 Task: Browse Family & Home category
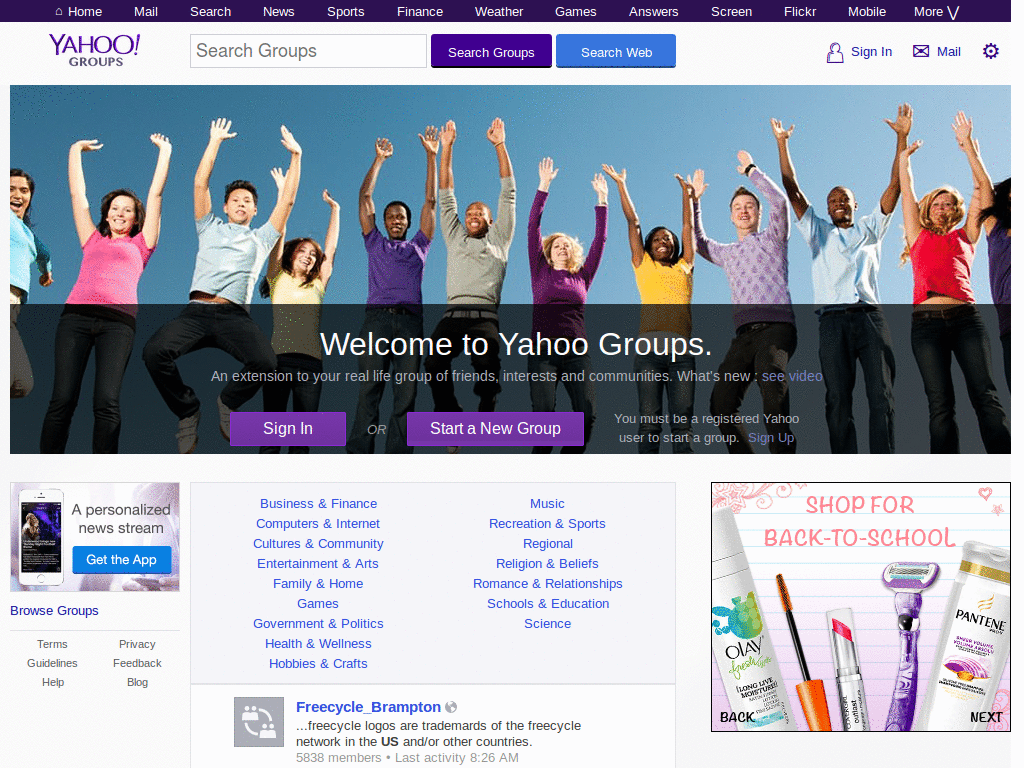[318, 584]
